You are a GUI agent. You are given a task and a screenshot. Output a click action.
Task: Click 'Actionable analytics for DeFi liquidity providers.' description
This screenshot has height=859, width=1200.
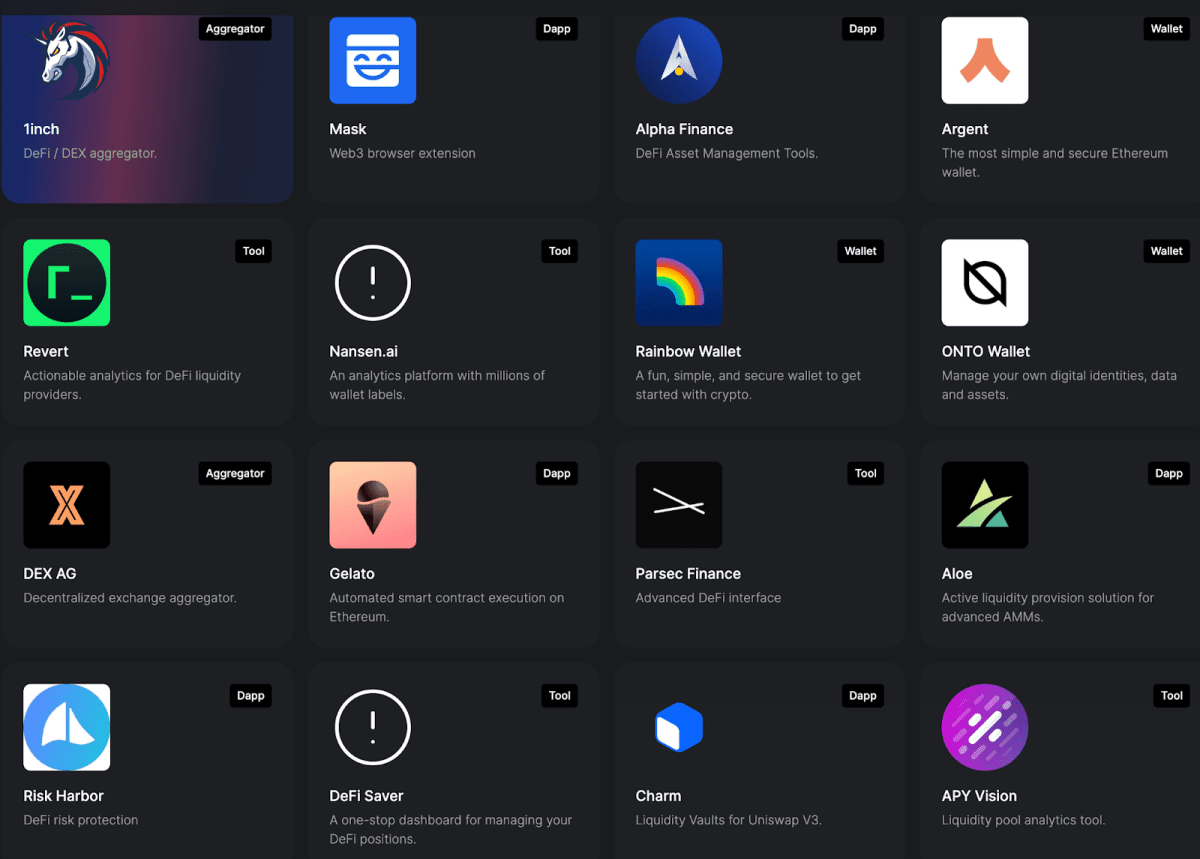click(133, 385)
